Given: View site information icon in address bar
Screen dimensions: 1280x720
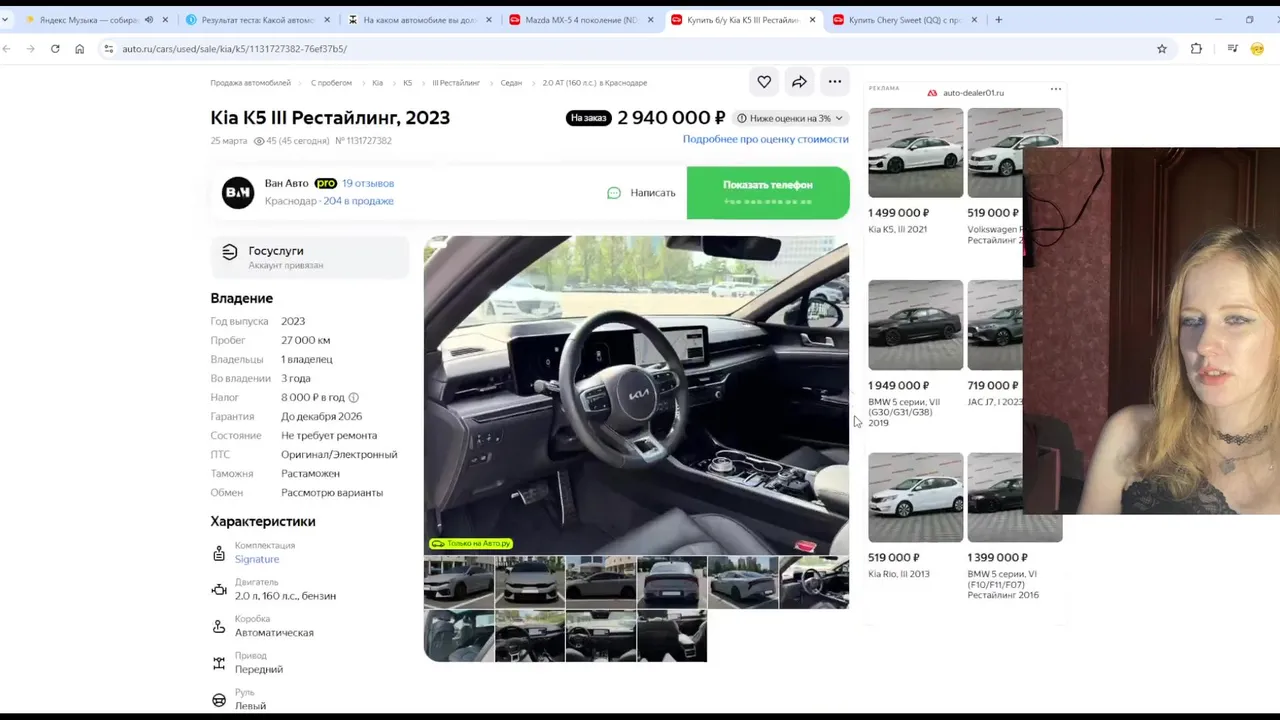Looking at the screenshot, I should (108, 49).
